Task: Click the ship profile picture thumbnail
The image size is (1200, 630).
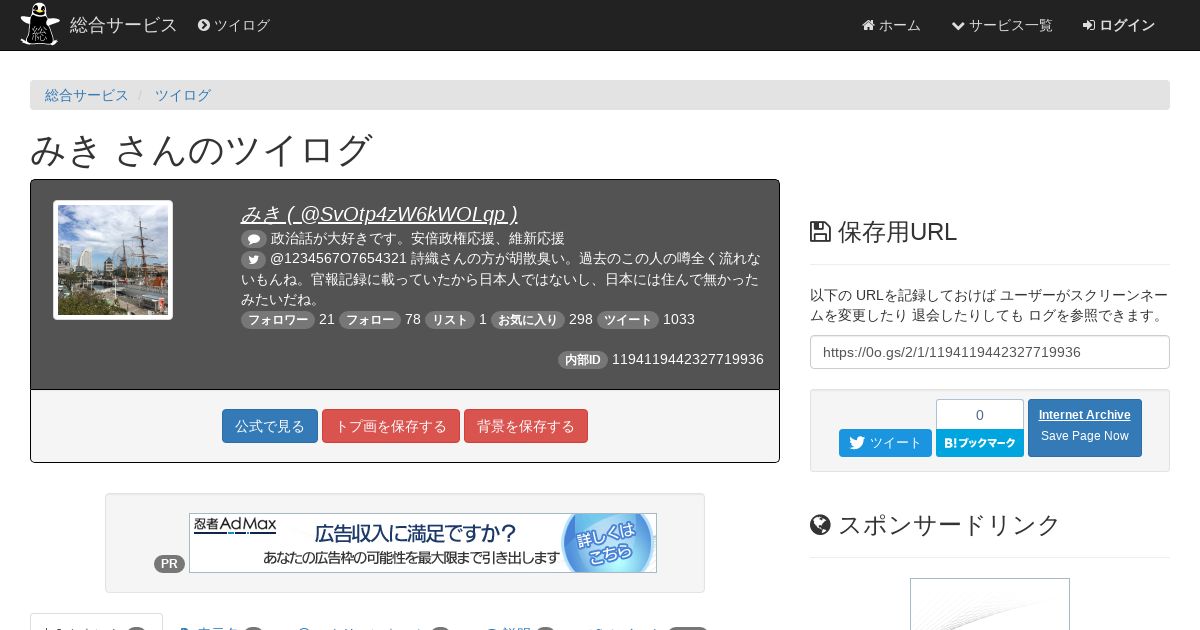Action: (x=113, y=260)
